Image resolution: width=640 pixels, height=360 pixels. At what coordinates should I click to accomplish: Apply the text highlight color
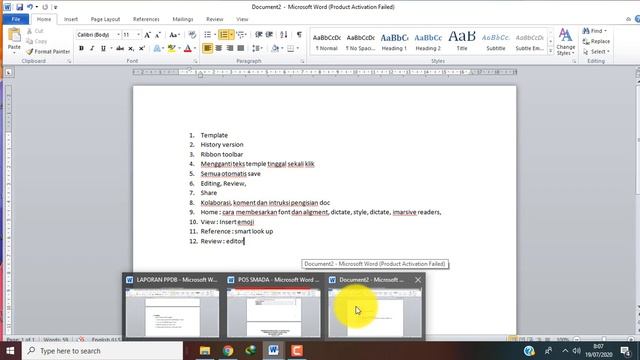pos(171,48)
